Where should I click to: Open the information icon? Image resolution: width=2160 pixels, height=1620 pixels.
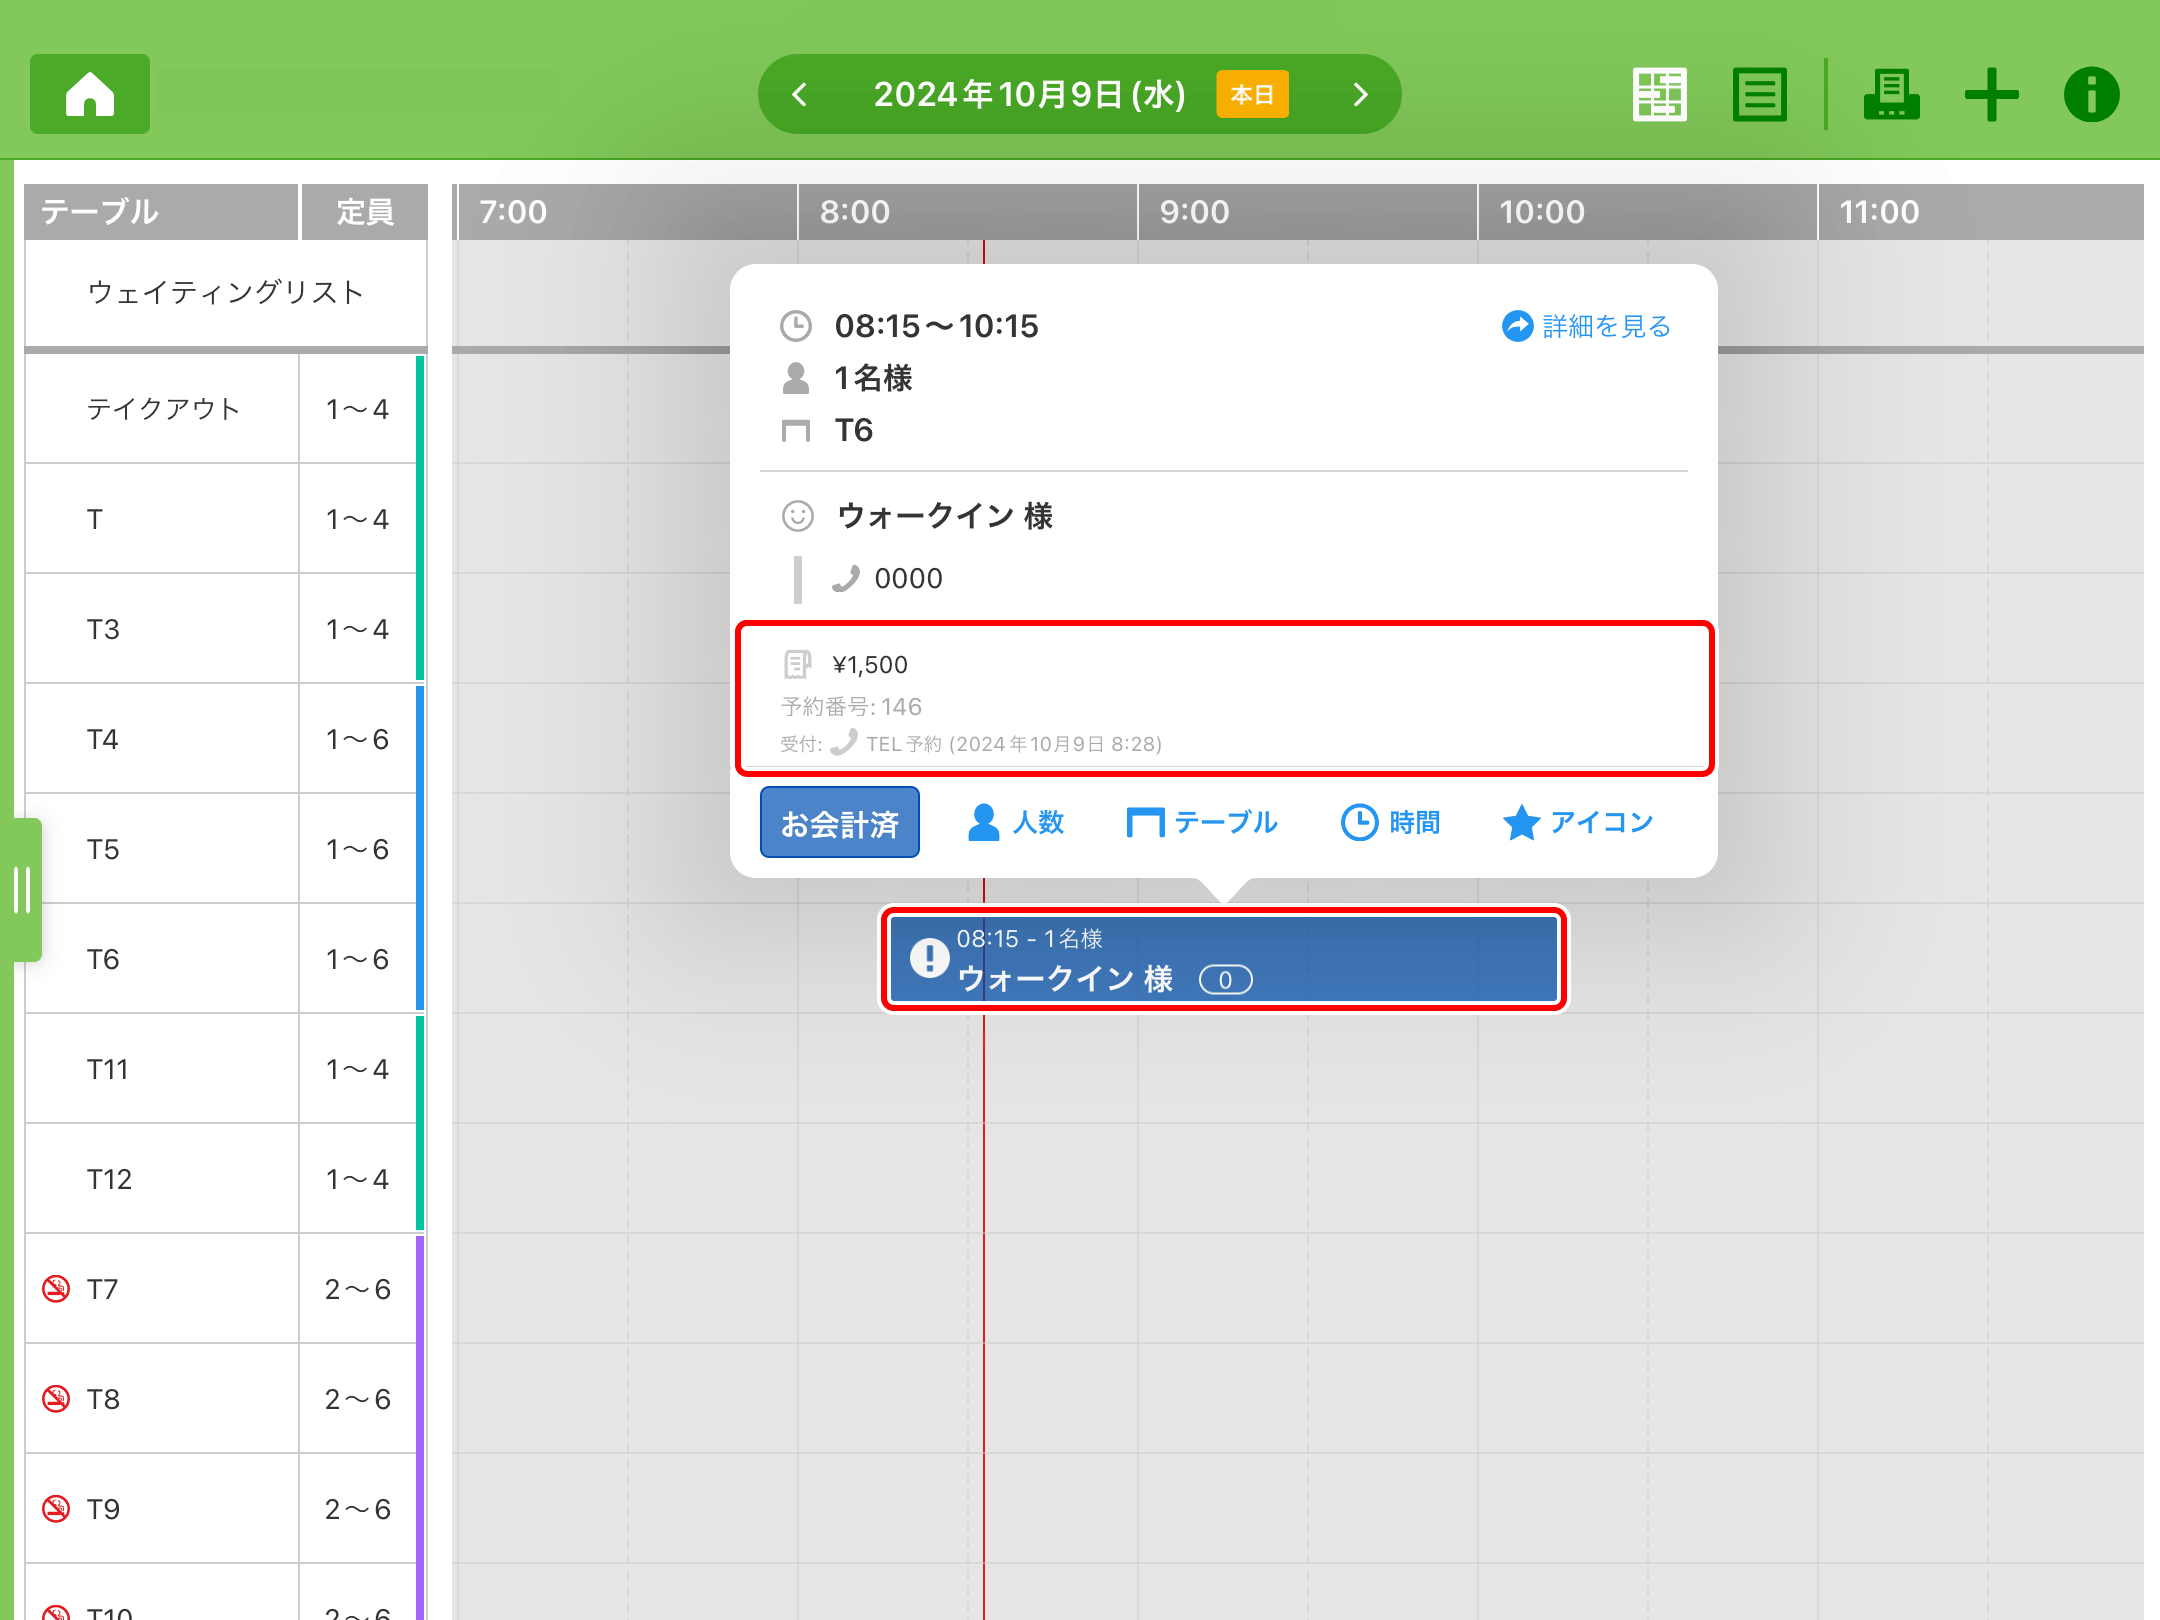pos(2091,94)
